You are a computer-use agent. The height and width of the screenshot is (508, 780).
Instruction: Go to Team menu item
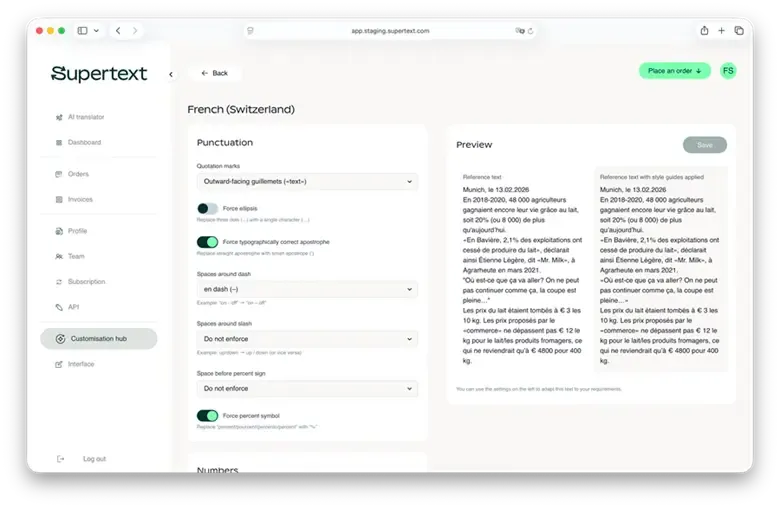76,257
